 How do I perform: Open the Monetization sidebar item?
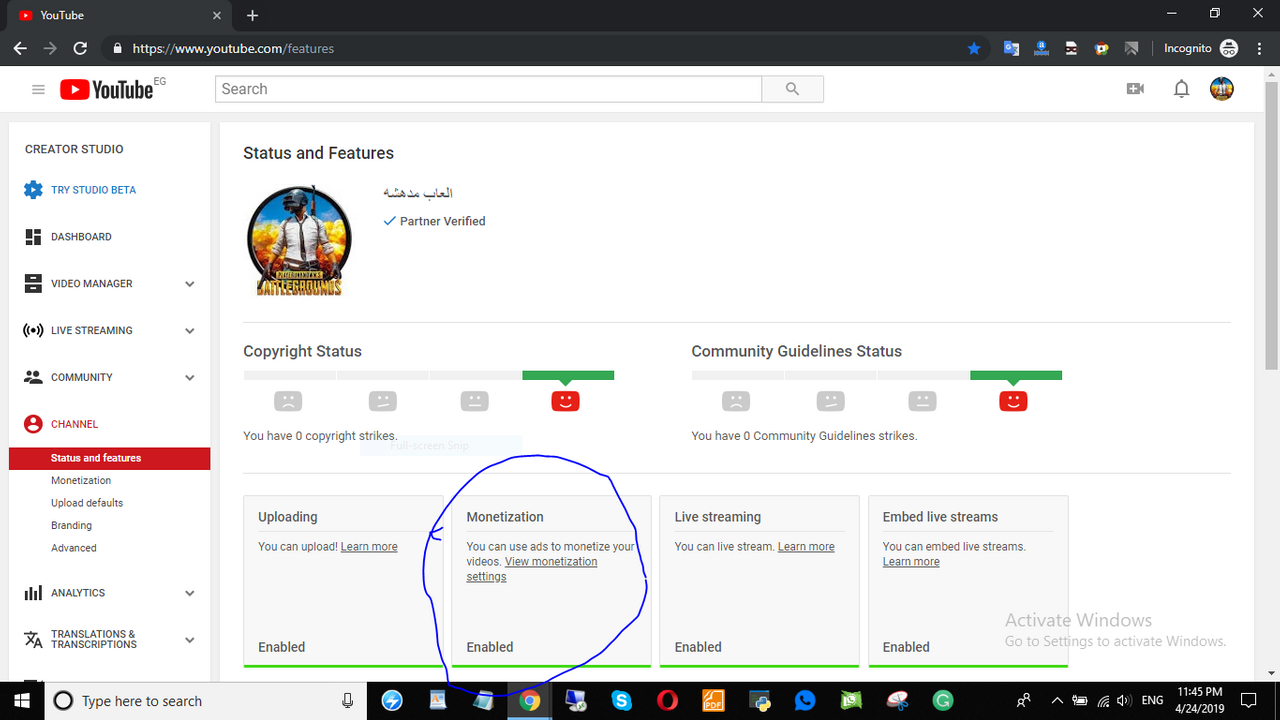coord(81,481)
